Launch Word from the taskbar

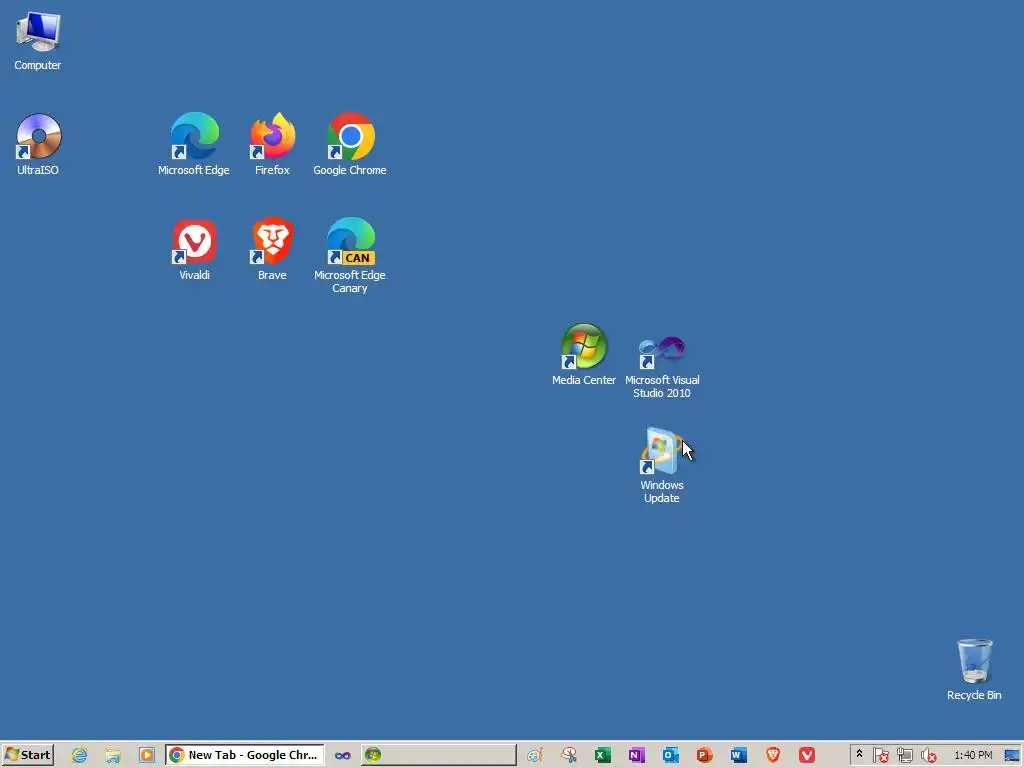pyautogui.click(x=739, y=756)
